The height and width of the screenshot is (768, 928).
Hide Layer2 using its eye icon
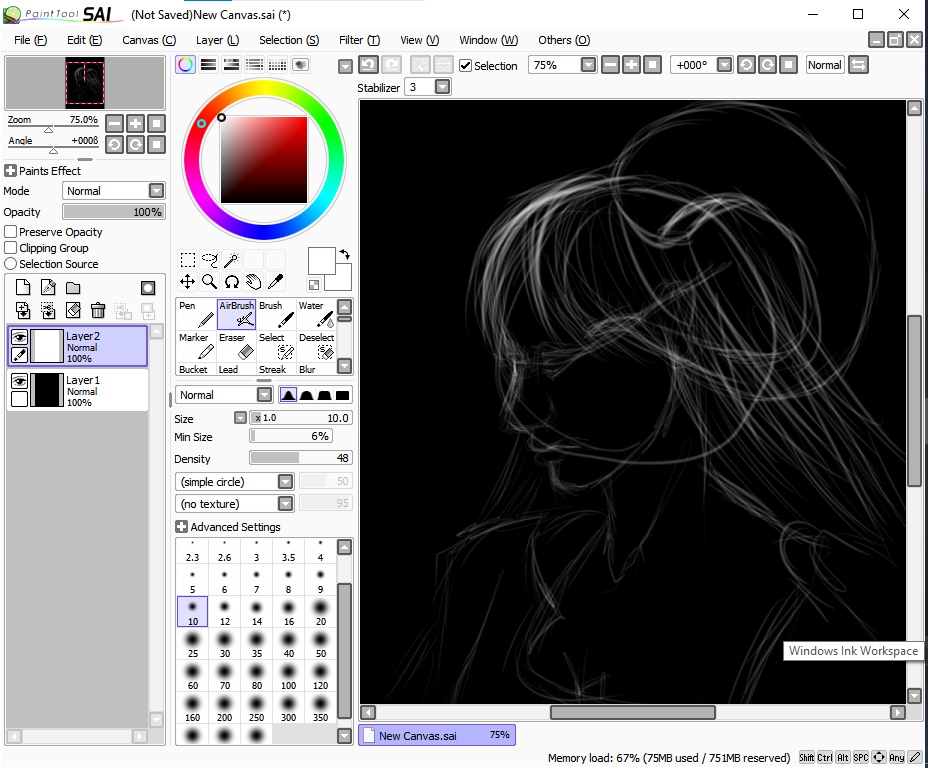tap(20, 337)
